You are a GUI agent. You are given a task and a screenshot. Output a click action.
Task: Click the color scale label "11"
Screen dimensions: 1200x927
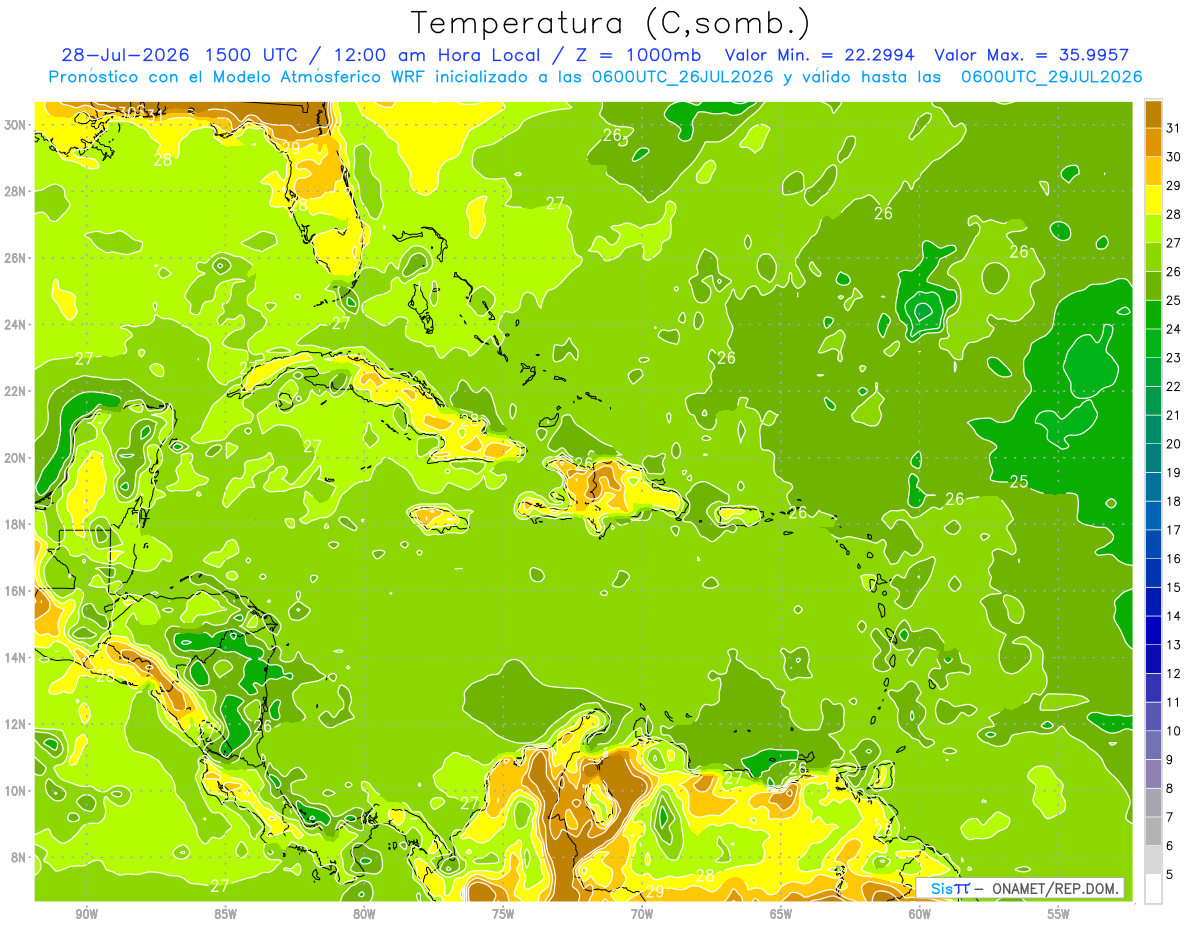point(1174,702)
